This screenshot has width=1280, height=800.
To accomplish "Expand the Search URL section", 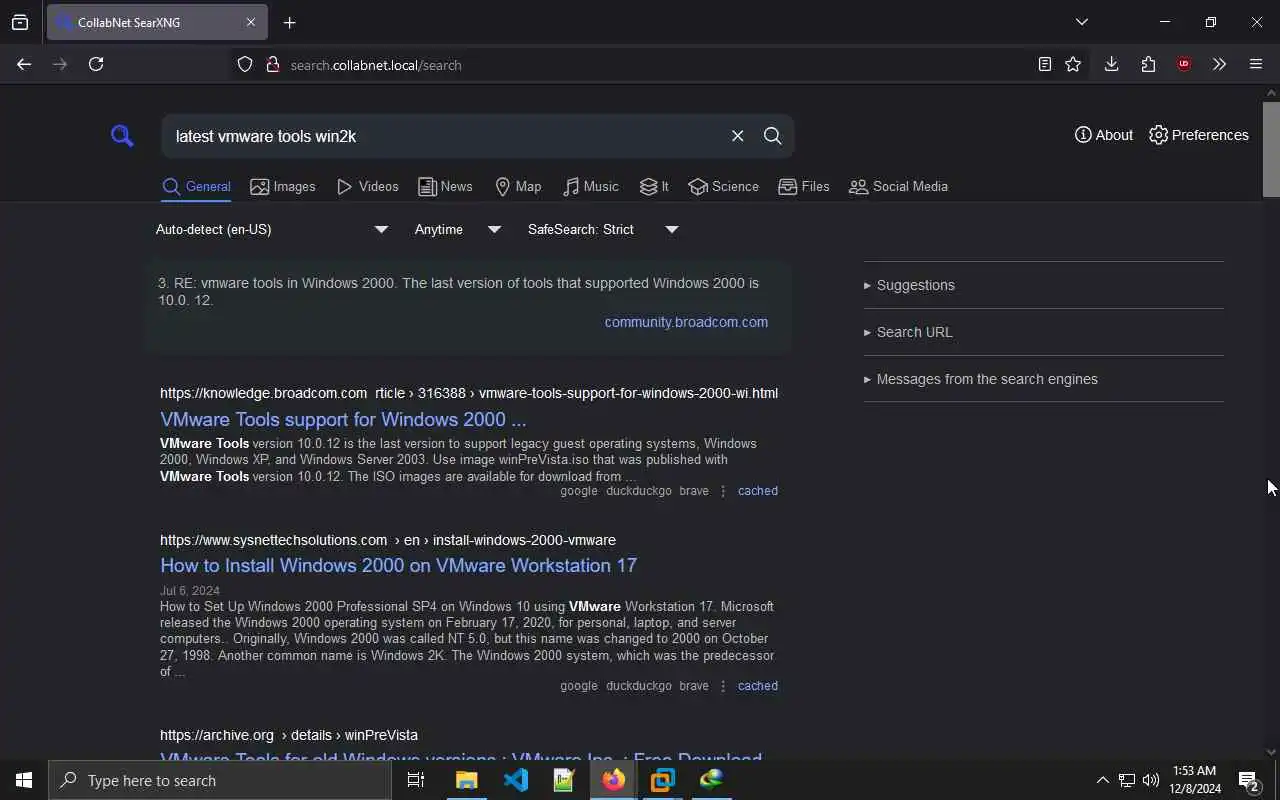I will point(908,332).
